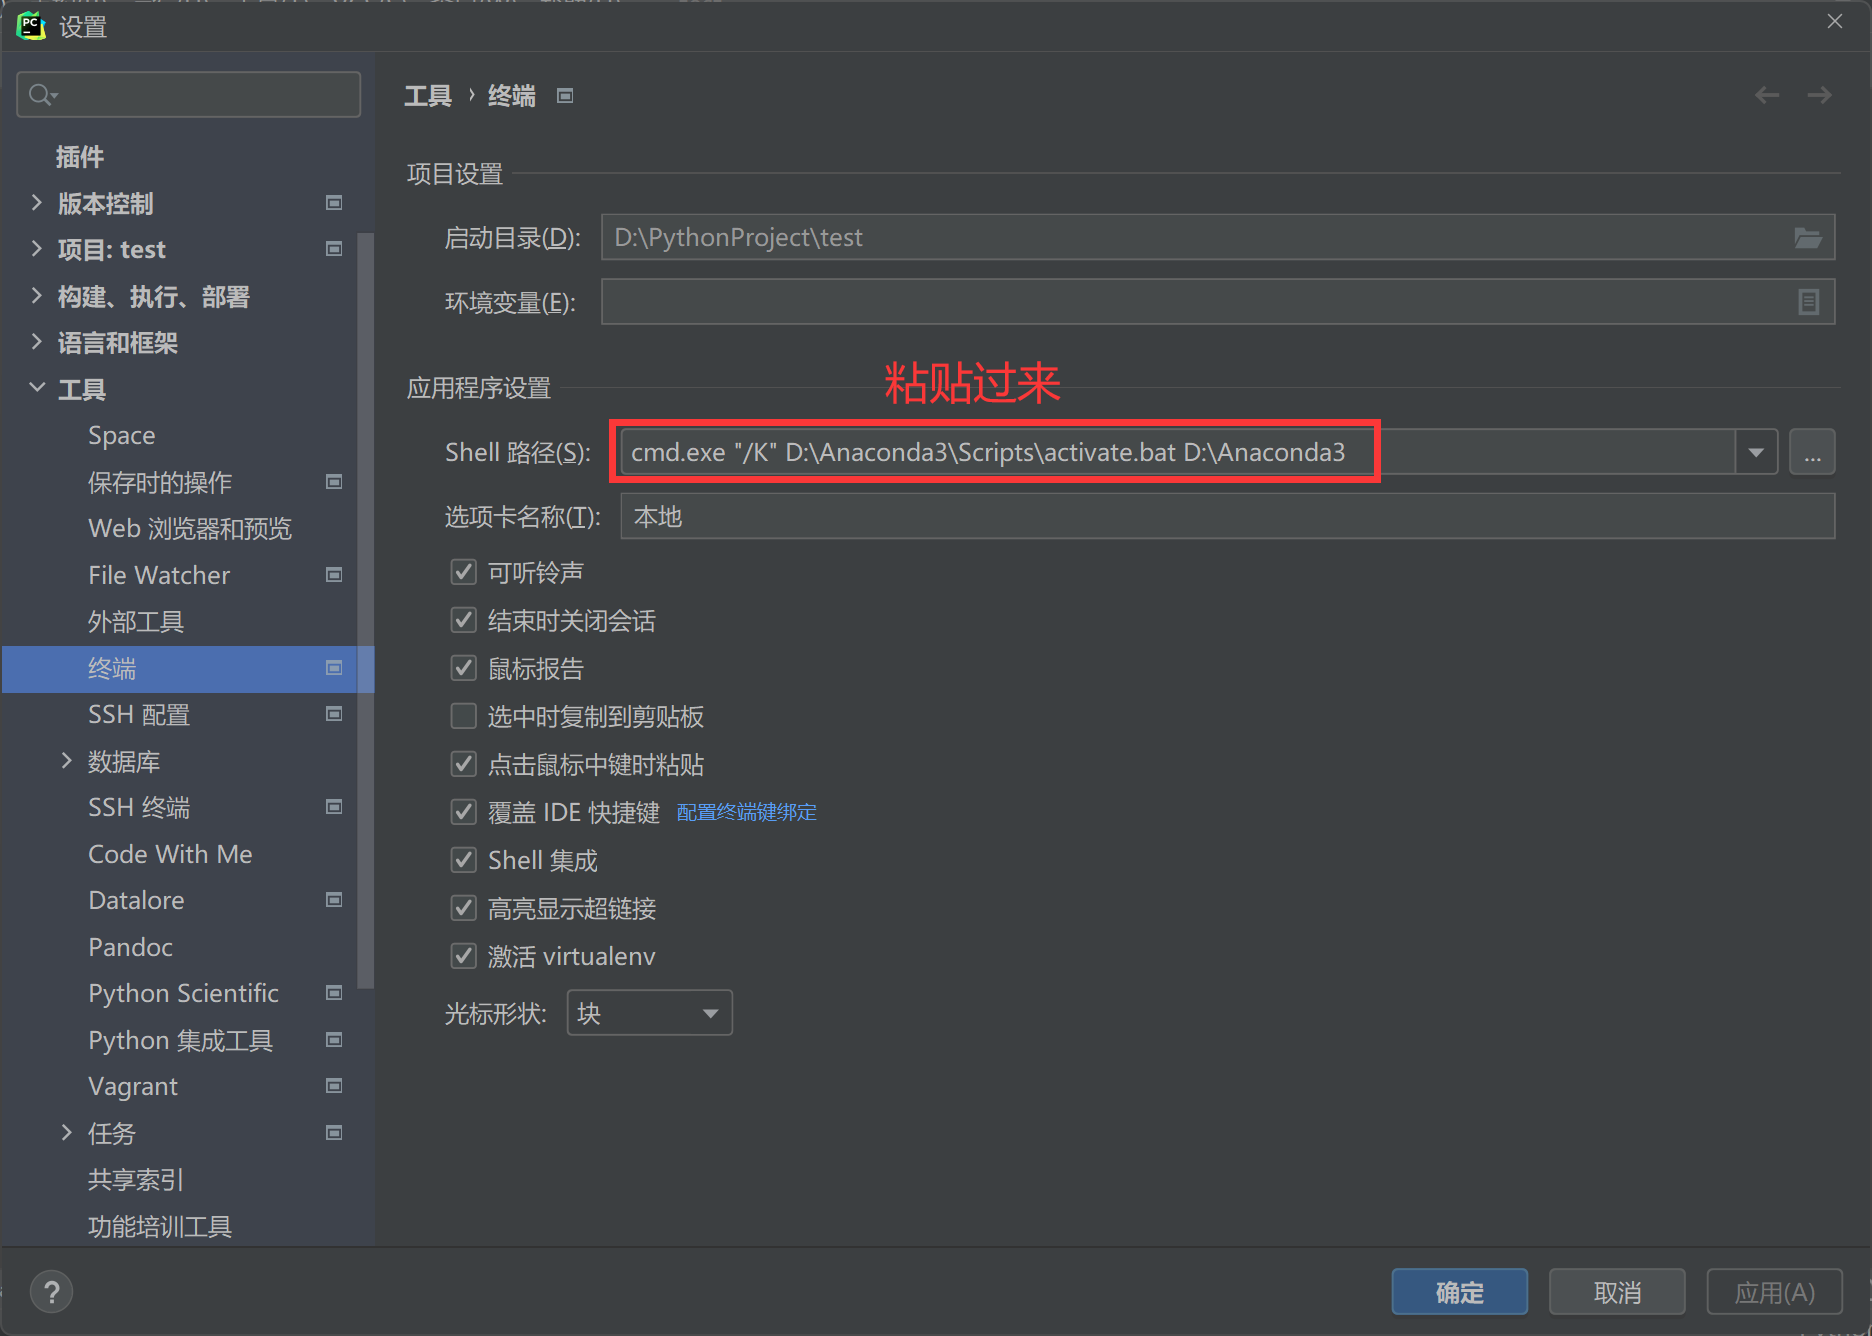The image size is (1872, 1336).
Task: Click the magnifier icon in settings search box
Action: [42, 94]
